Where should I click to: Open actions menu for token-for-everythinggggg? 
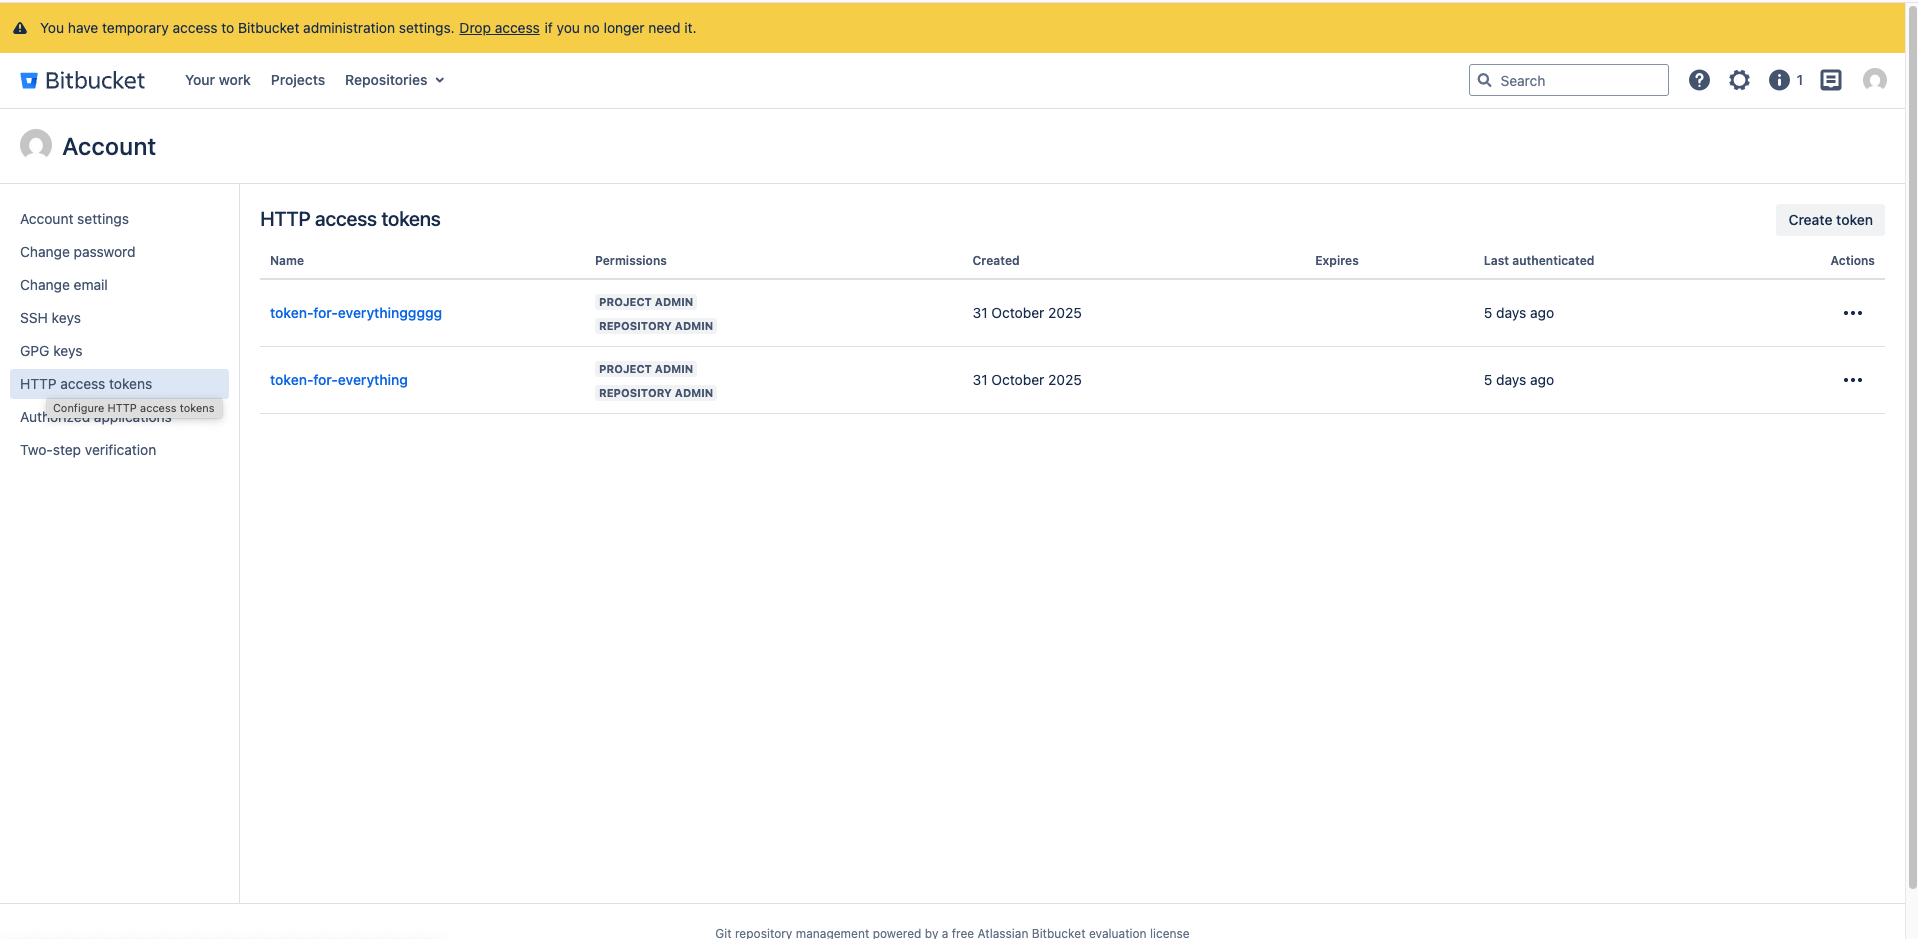pos(1852,313)
